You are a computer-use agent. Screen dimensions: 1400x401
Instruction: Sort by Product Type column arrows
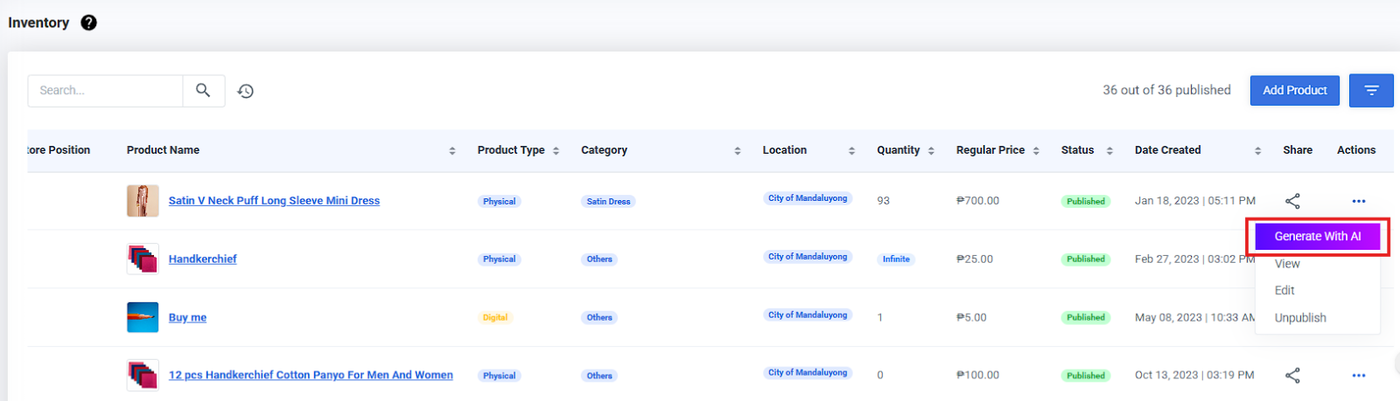556,151
